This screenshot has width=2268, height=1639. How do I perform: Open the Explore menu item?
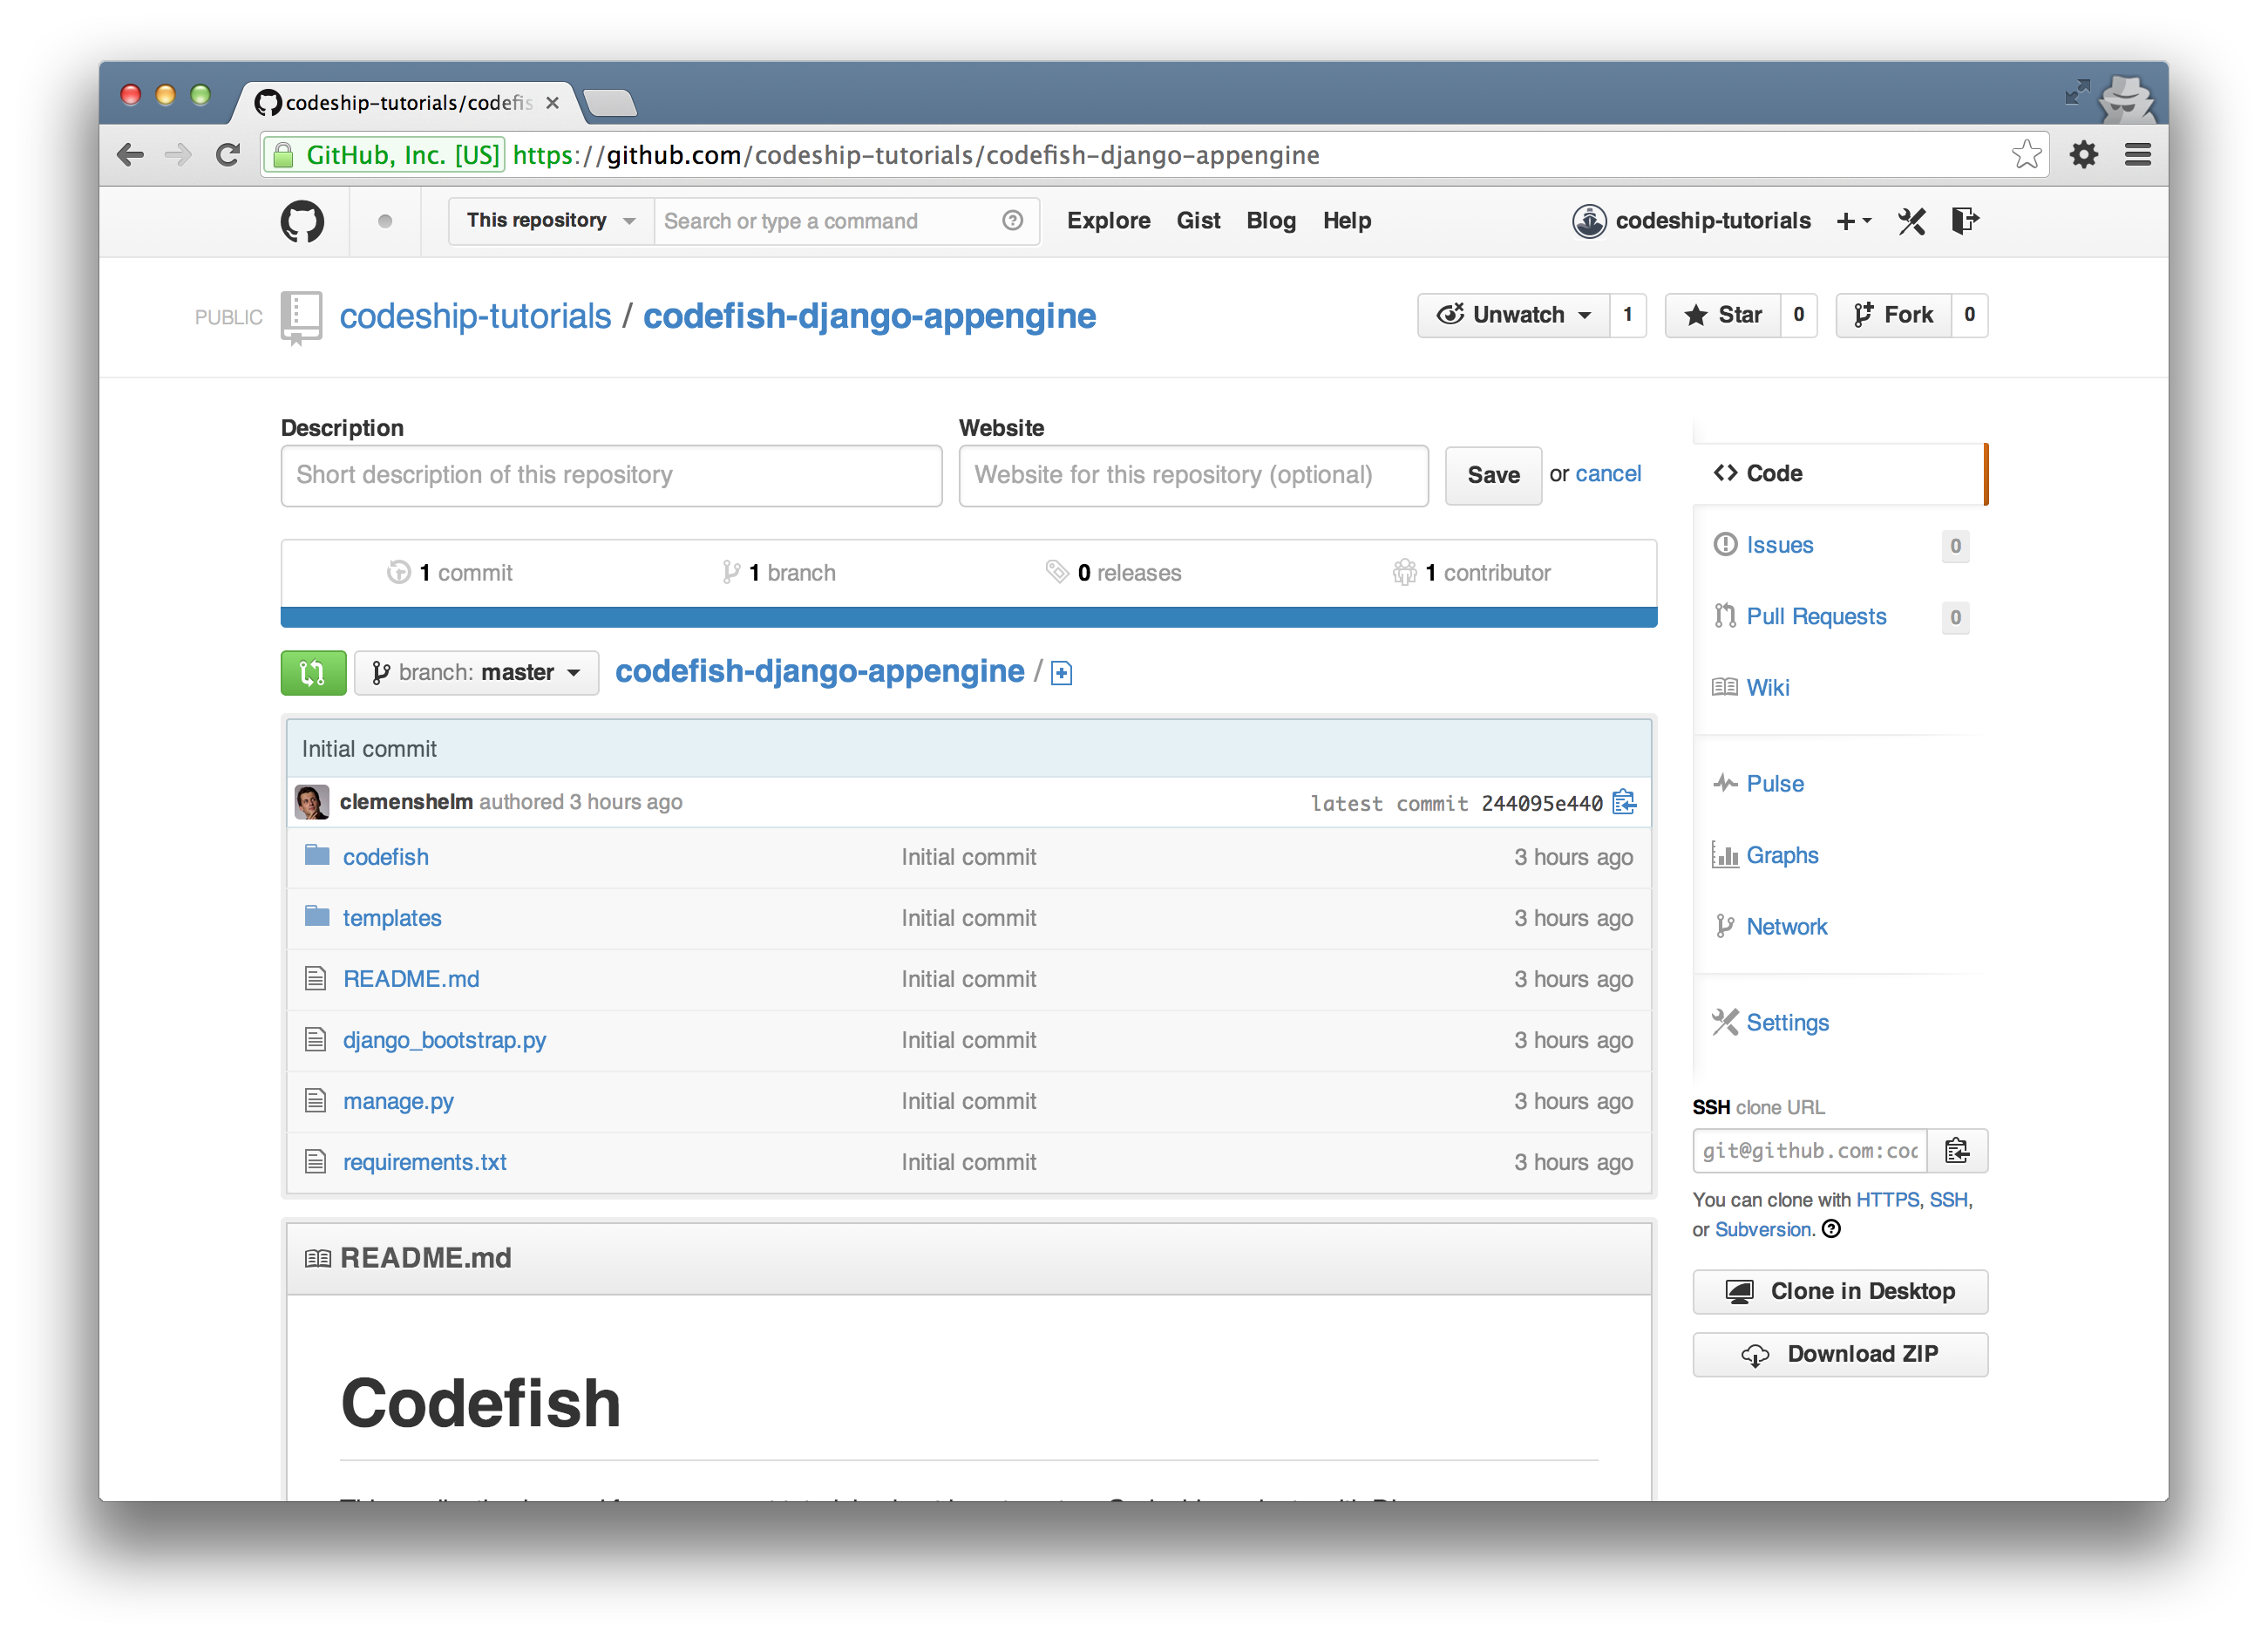[1107, 221]
